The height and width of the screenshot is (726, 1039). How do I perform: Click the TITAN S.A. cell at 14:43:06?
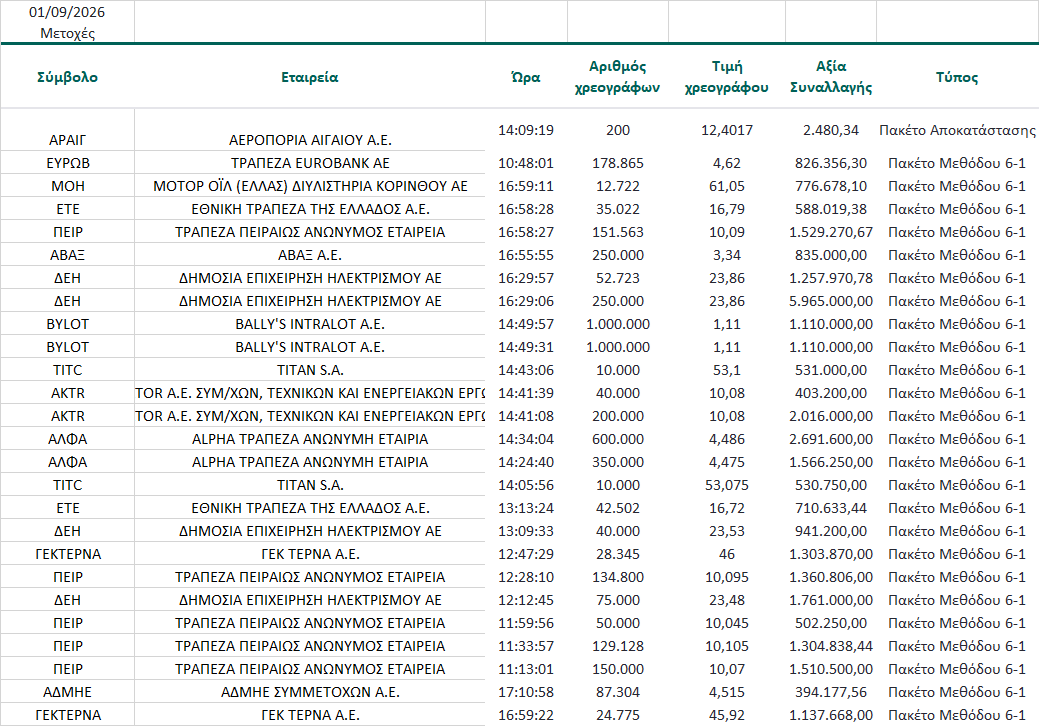310,370
